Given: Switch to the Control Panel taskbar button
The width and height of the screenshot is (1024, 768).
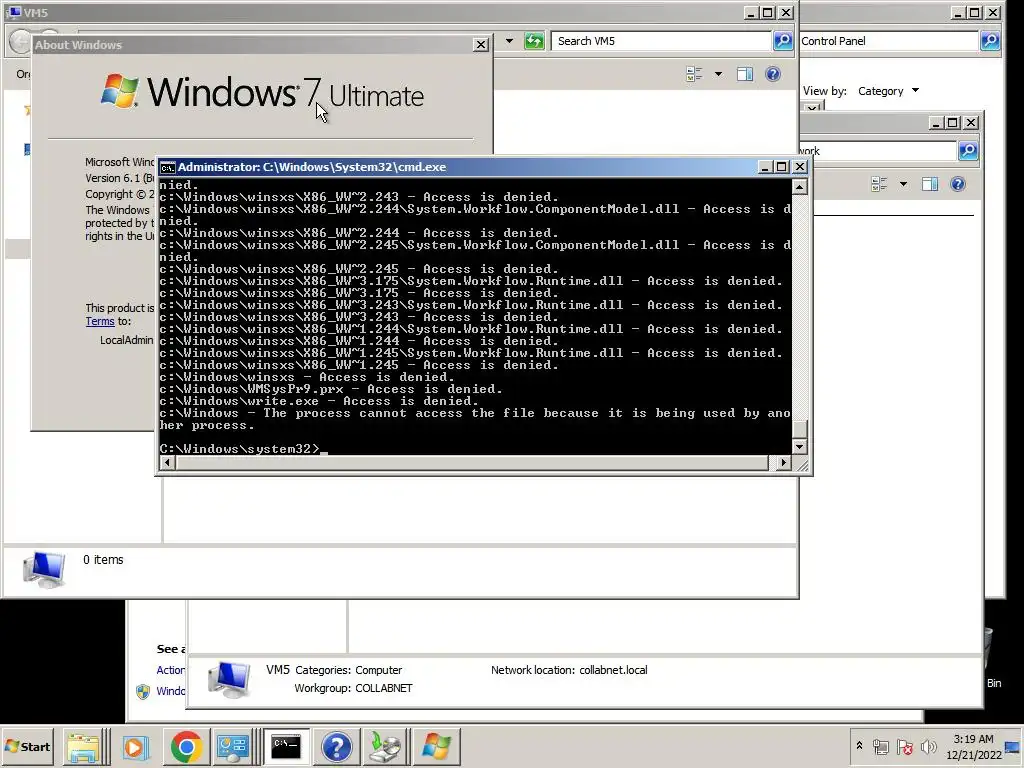Looking at the screenshot, I should pos(232,746).
